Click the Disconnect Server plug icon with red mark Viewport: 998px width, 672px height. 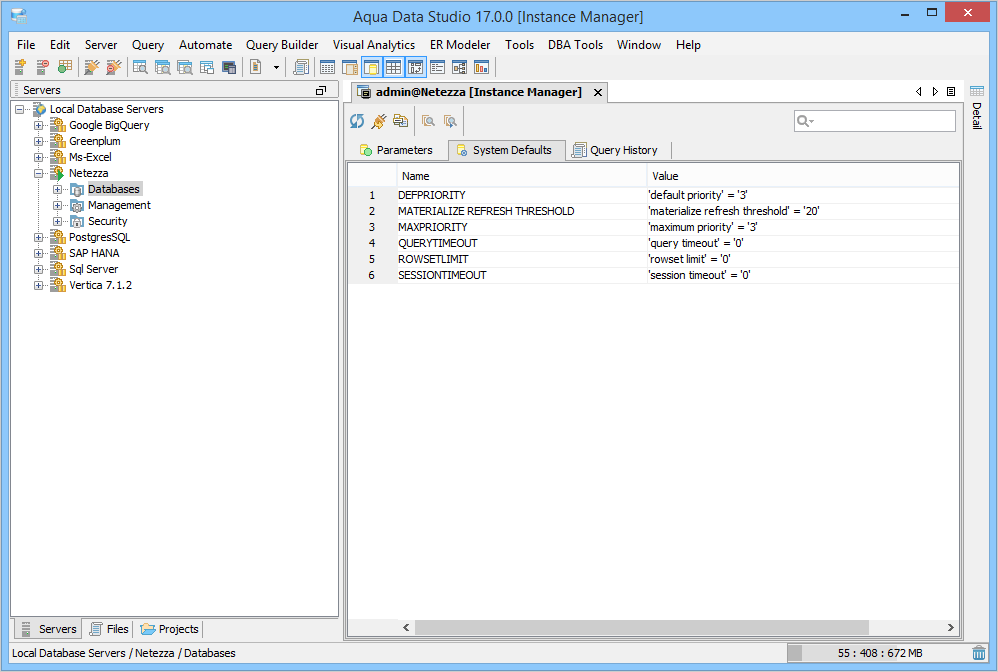click(x=114, y=67)
